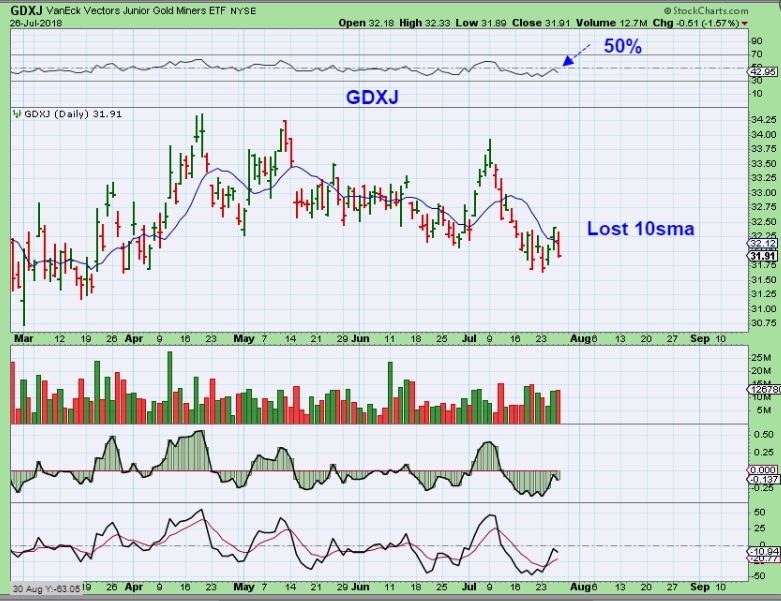This screenshot has width=781, height=601.
Task: Click the July 9 peak price bar
Action: [490, 152]
